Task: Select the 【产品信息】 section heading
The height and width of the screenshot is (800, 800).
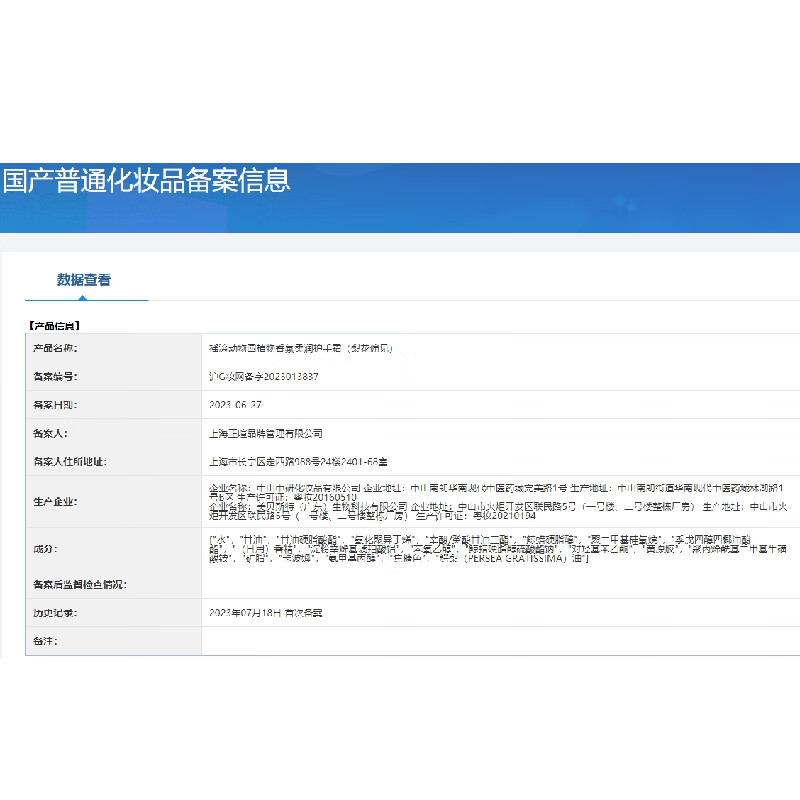Action: tap(54, 326)
